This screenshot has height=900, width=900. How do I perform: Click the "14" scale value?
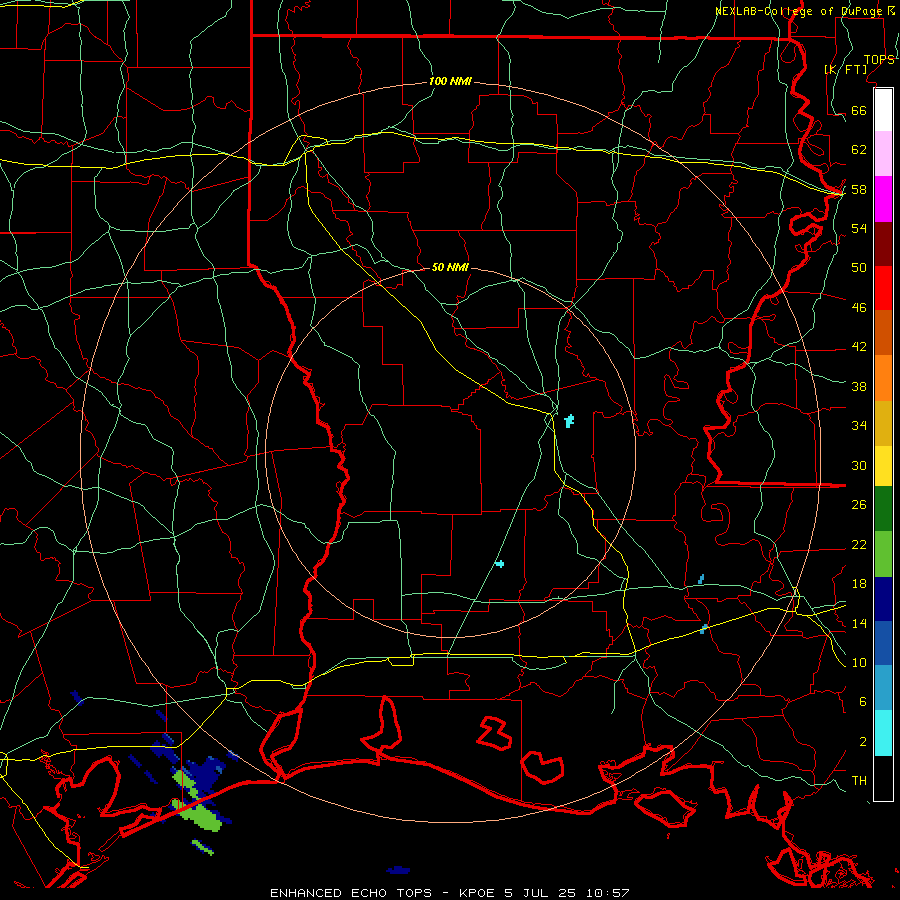pyautogui.click(x=859, y=623)
